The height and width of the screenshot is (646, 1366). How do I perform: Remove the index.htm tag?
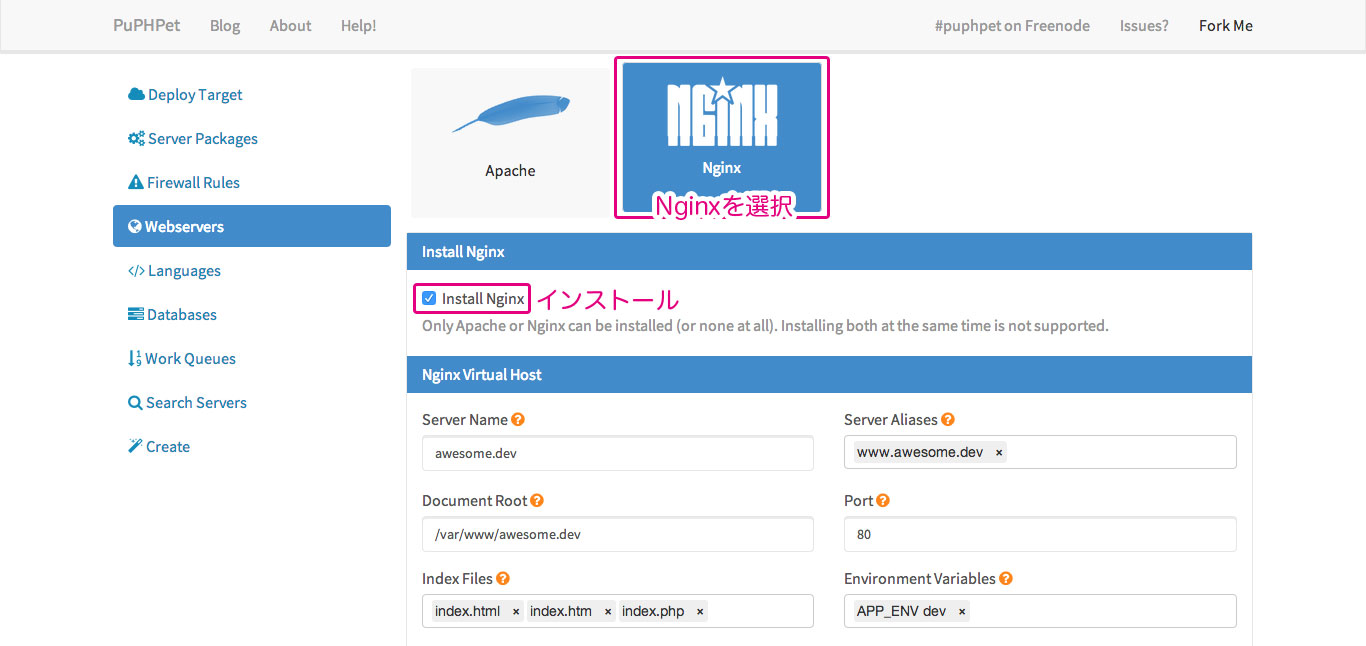click(608, 612)
